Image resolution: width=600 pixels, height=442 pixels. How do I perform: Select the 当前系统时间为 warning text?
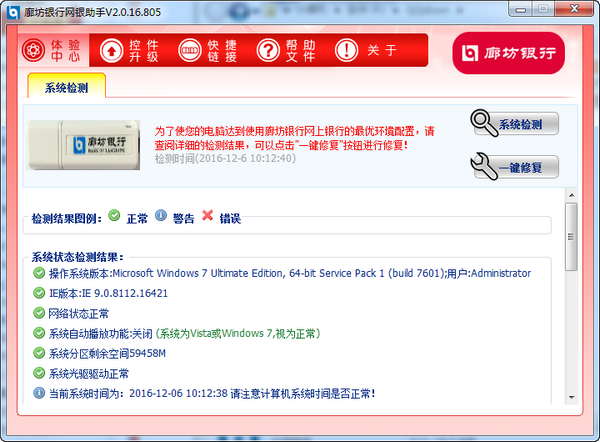click(x=212, y=393)
